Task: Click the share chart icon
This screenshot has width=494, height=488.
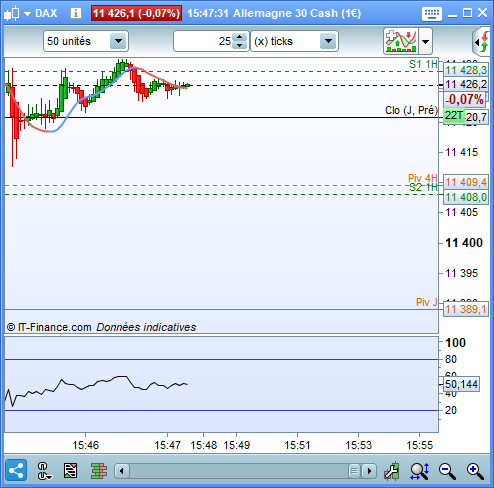Action: [16, 471]
